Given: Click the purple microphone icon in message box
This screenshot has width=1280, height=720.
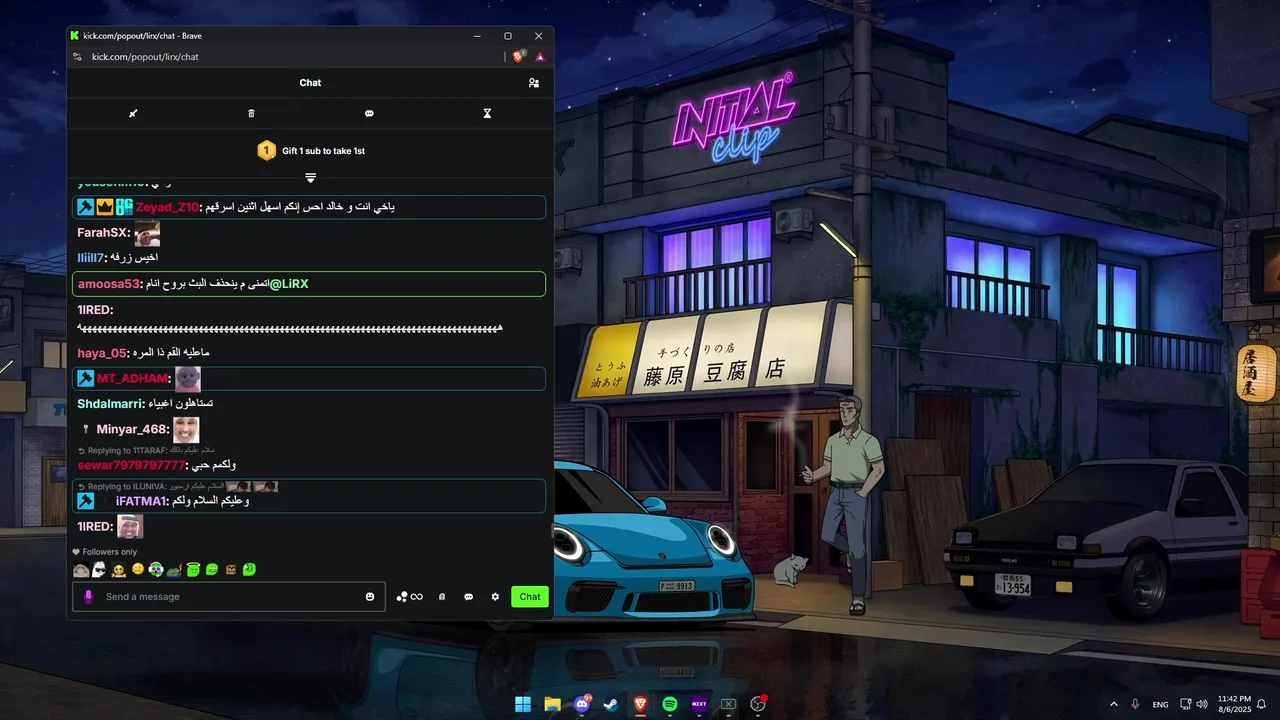Looking at the screenshot, I should pos(88,597).
